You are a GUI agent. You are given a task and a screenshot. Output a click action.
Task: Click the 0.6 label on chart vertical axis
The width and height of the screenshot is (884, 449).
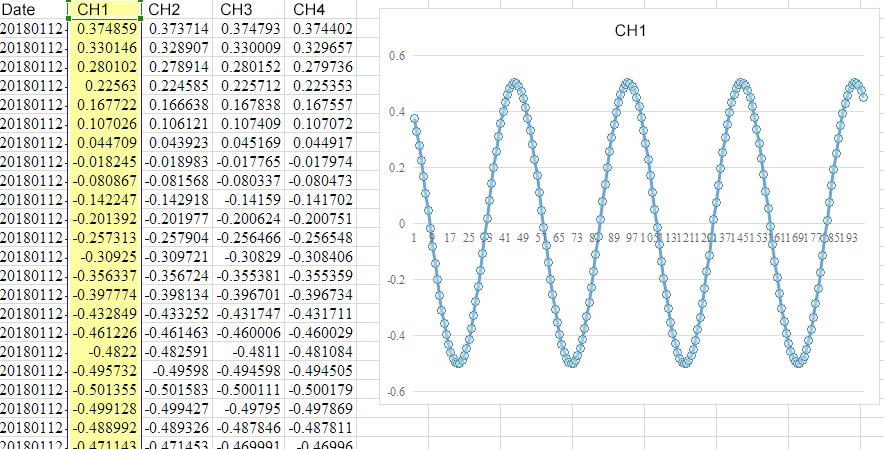point(397,55)
